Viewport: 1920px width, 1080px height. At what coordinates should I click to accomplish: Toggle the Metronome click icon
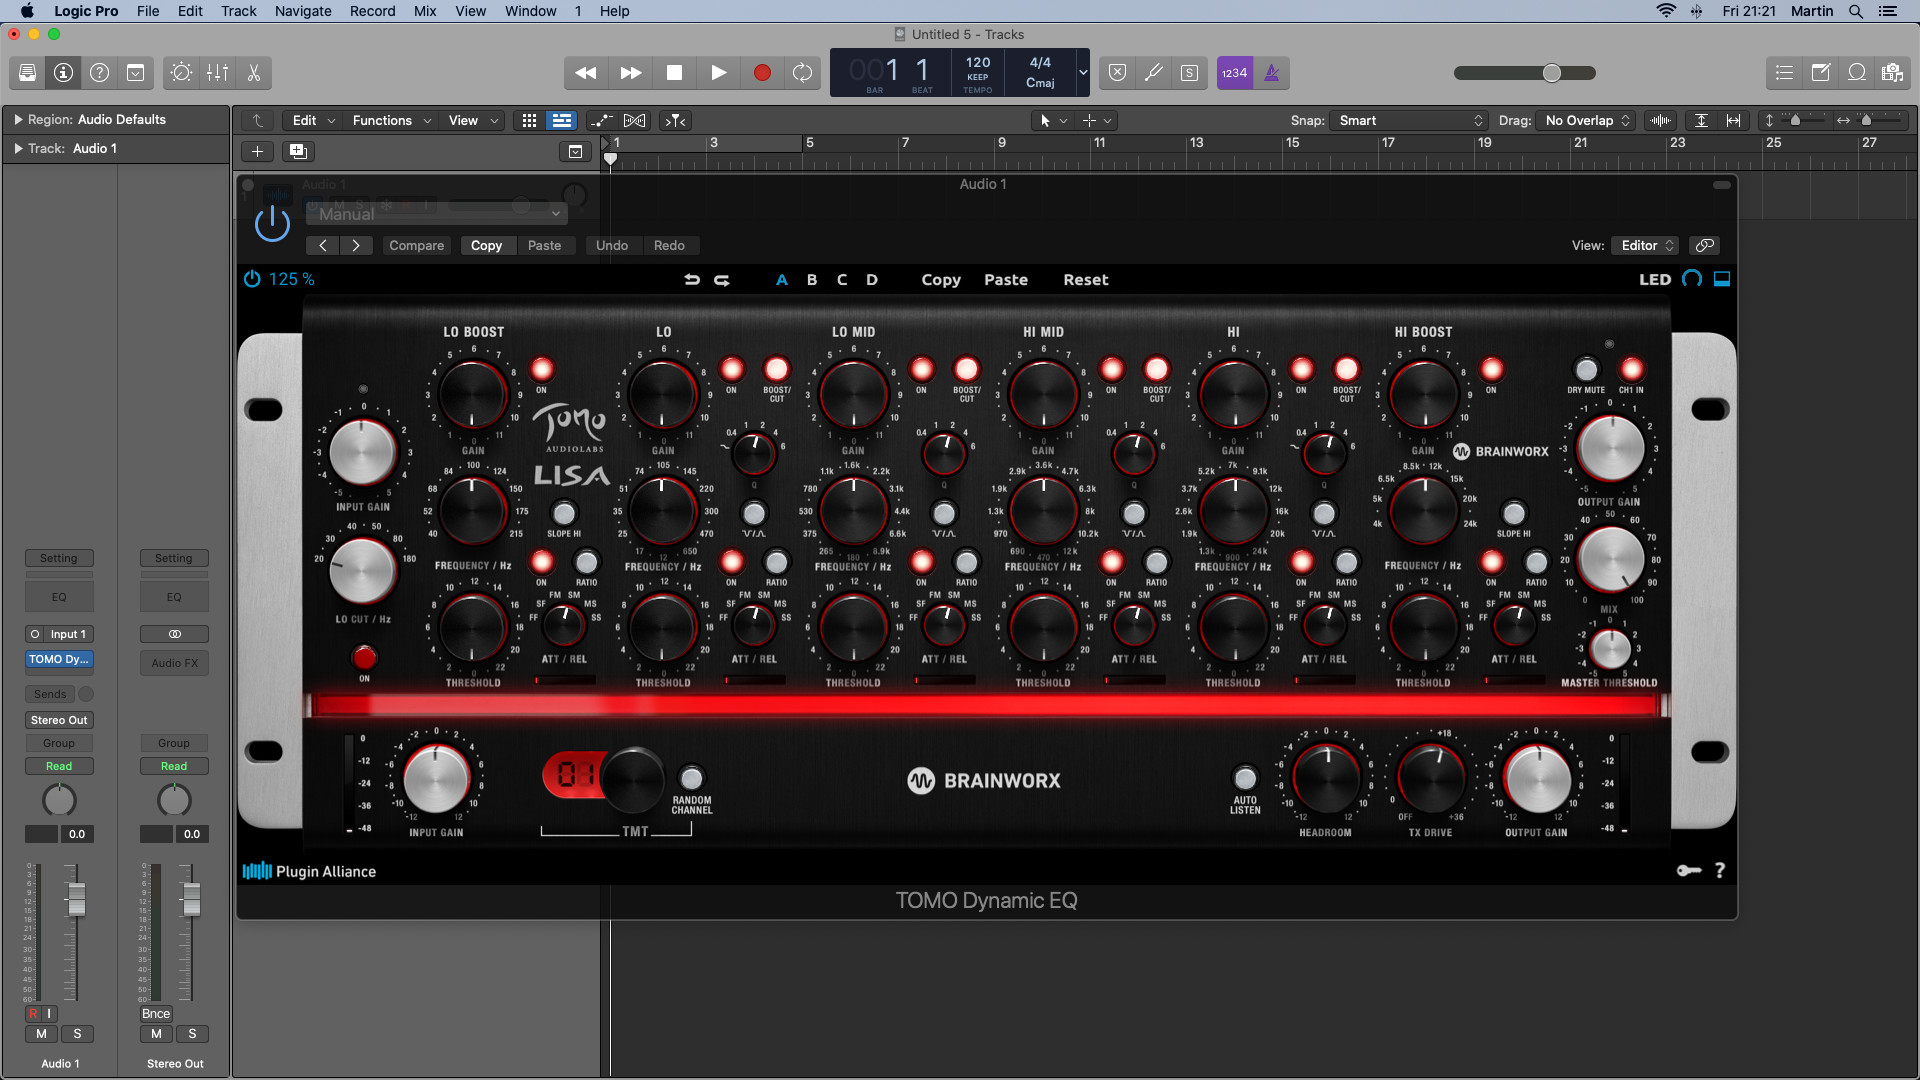coord(1271,72)
